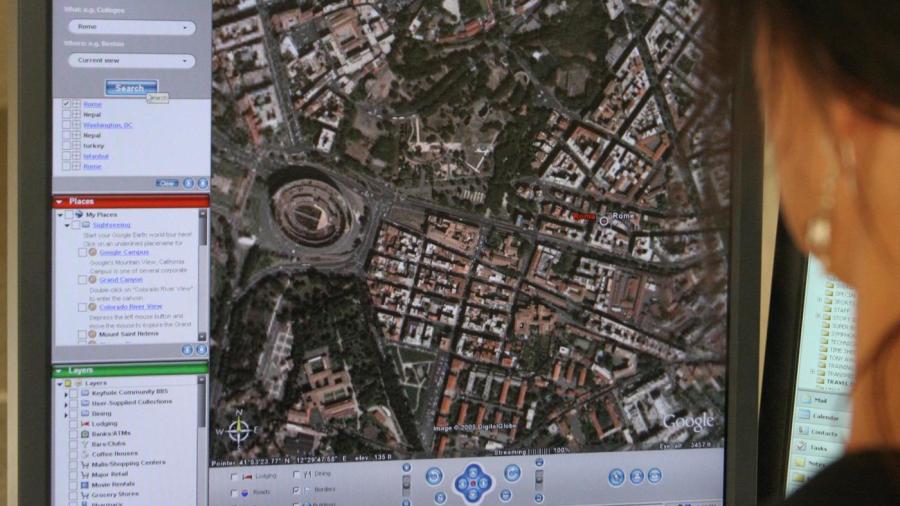Click the top button above tilt slider

[x=539, y=462]
